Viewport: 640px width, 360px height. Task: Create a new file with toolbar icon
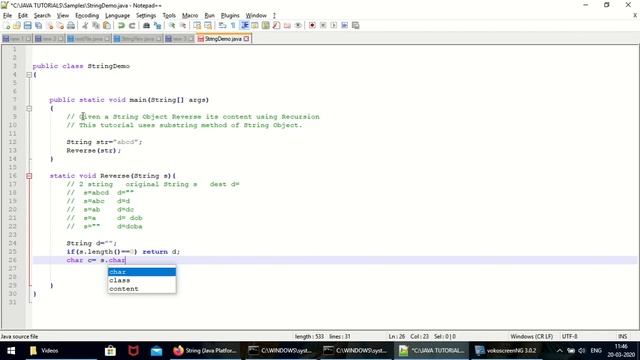(7, 25)
